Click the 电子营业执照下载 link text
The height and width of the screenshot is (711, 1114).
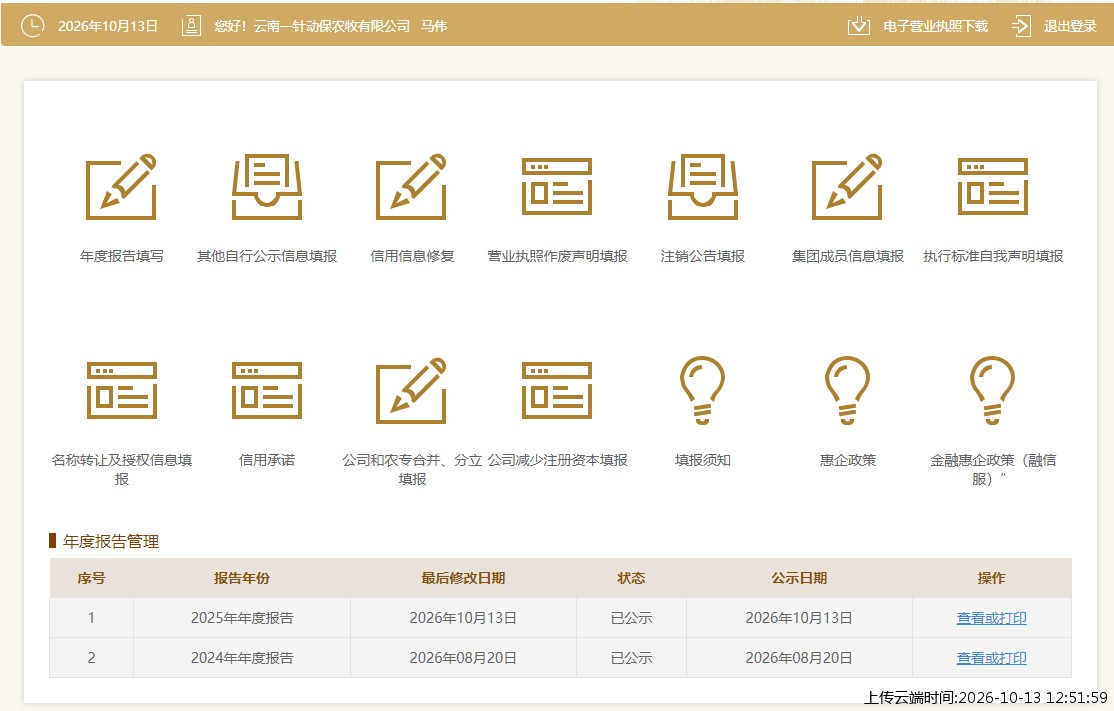(x=936, y=26)
